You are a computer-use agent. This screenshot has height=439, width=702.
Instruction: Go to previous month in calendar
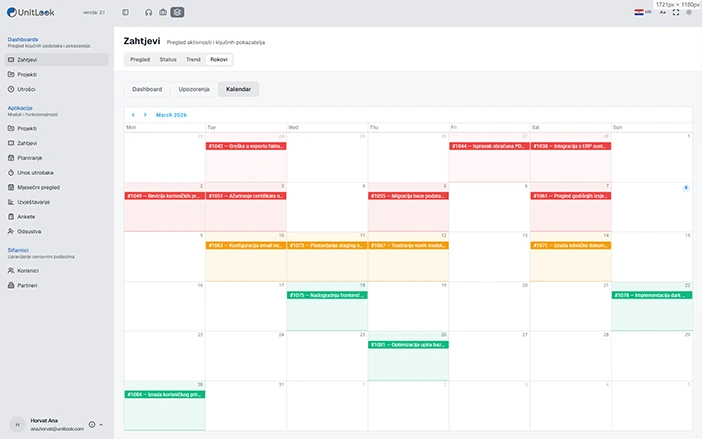(133, 115)
